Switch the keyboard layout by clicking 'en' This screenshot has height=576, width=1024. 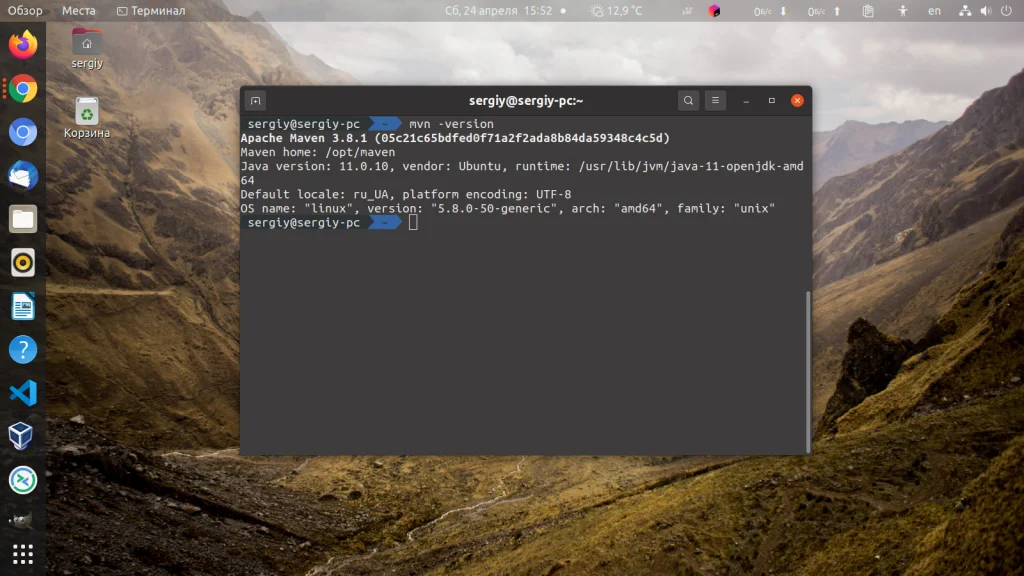934,11
